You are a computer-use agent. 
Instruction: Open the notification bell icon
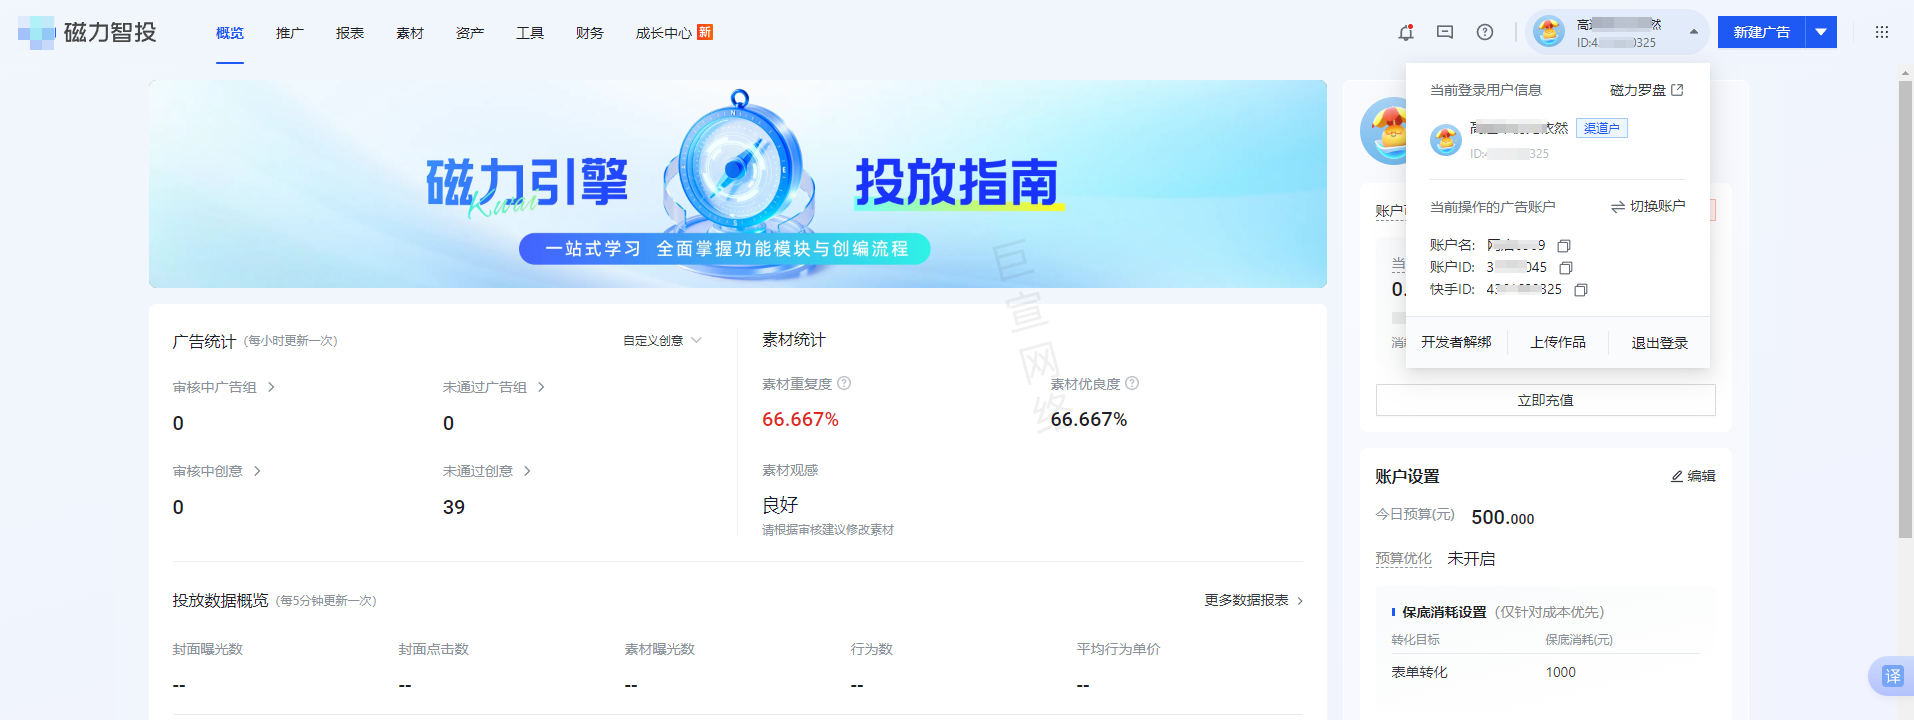pyautogui.click(x=1405, y=32)
